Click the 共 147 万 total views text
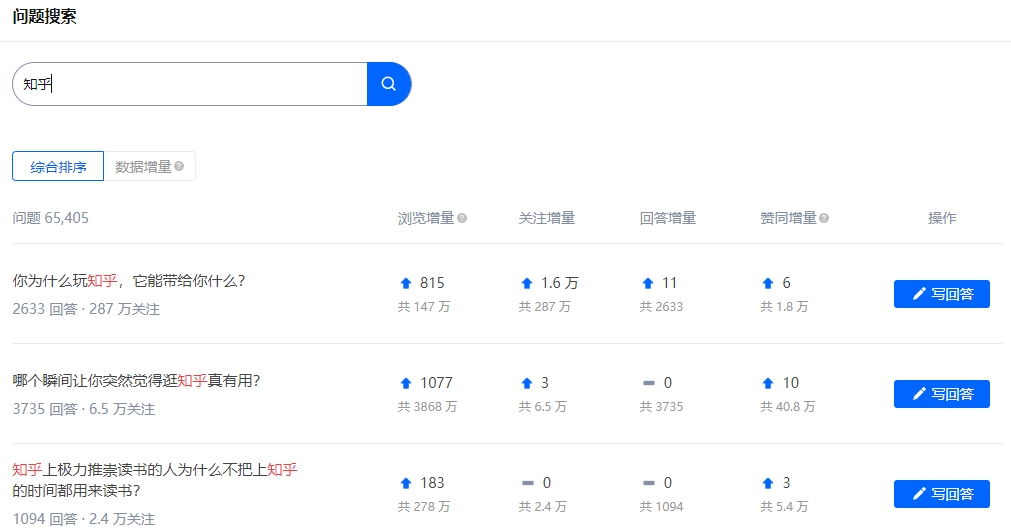 coord(424,307)
